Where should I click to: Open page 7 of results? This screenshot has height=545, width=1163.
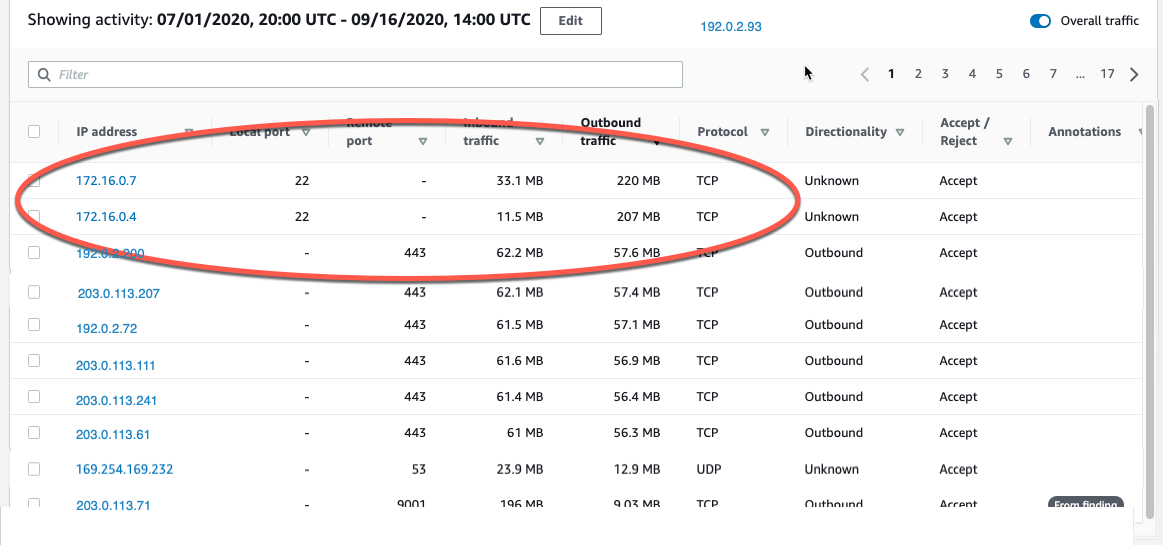point(1052,74)
